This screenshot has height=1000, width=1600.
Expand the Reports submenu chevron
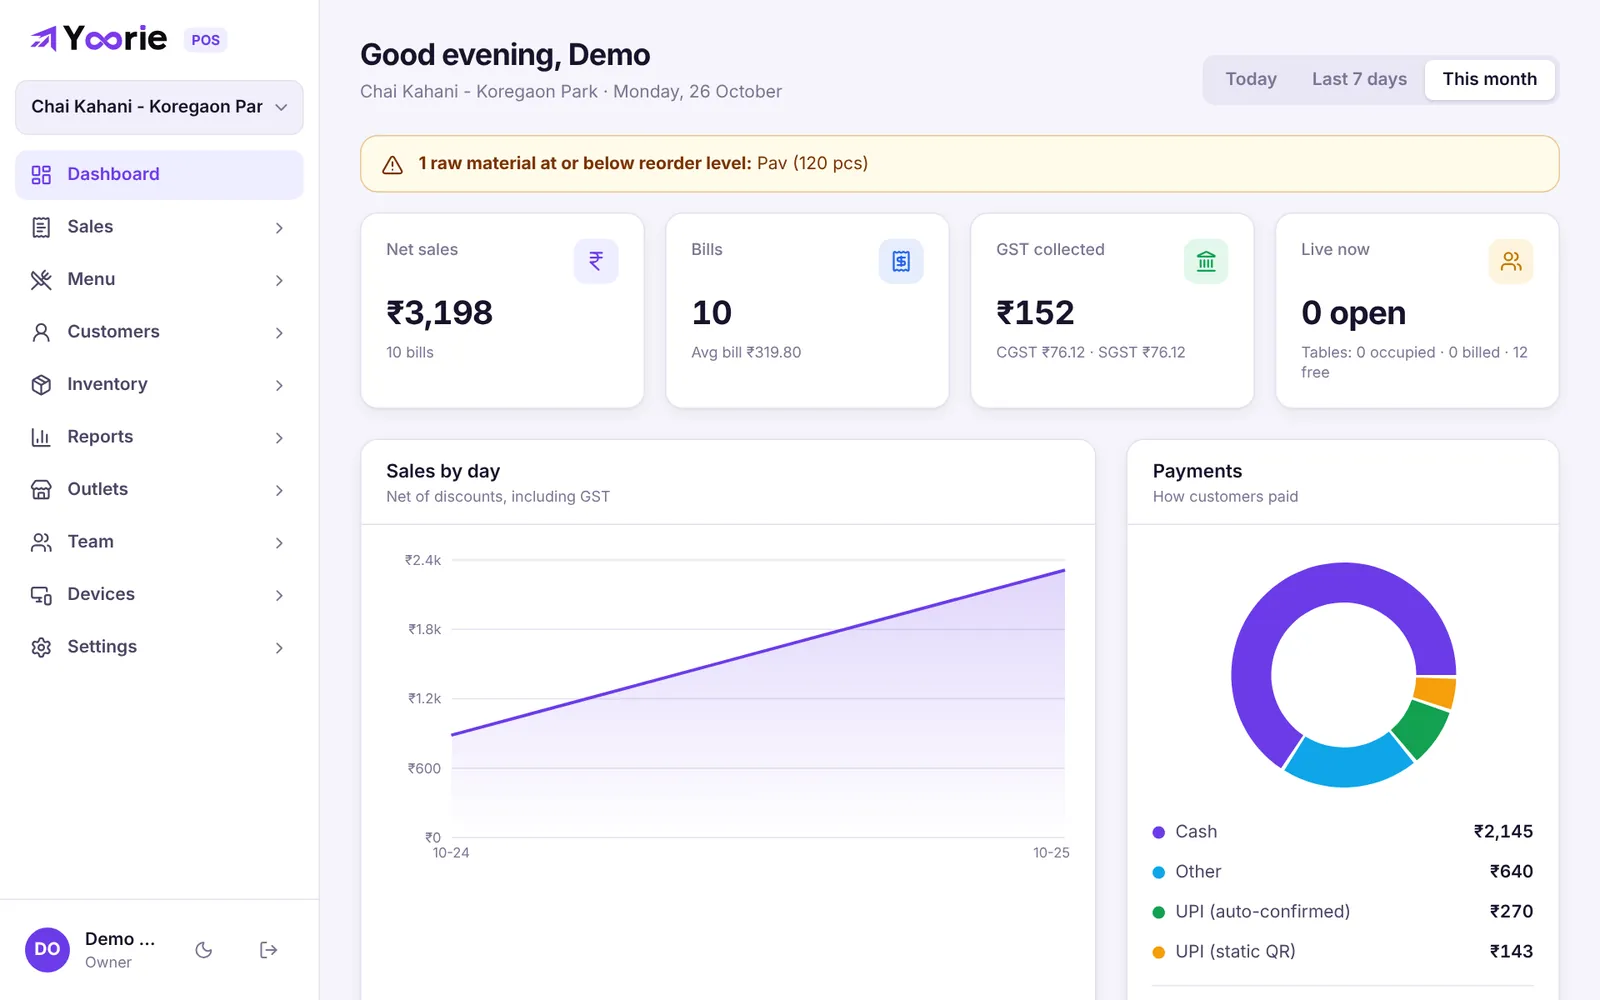279,438
